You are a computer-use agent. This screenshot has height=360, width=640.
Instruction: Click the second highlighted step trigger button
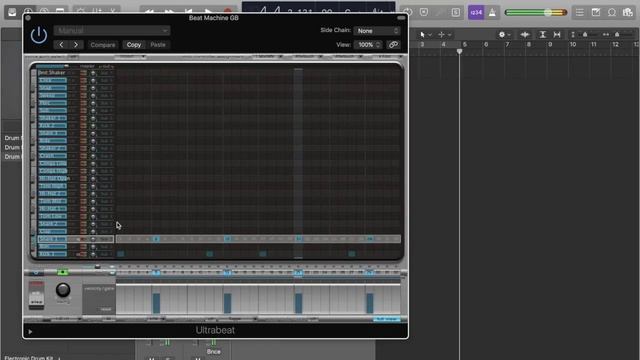point(227,273)
